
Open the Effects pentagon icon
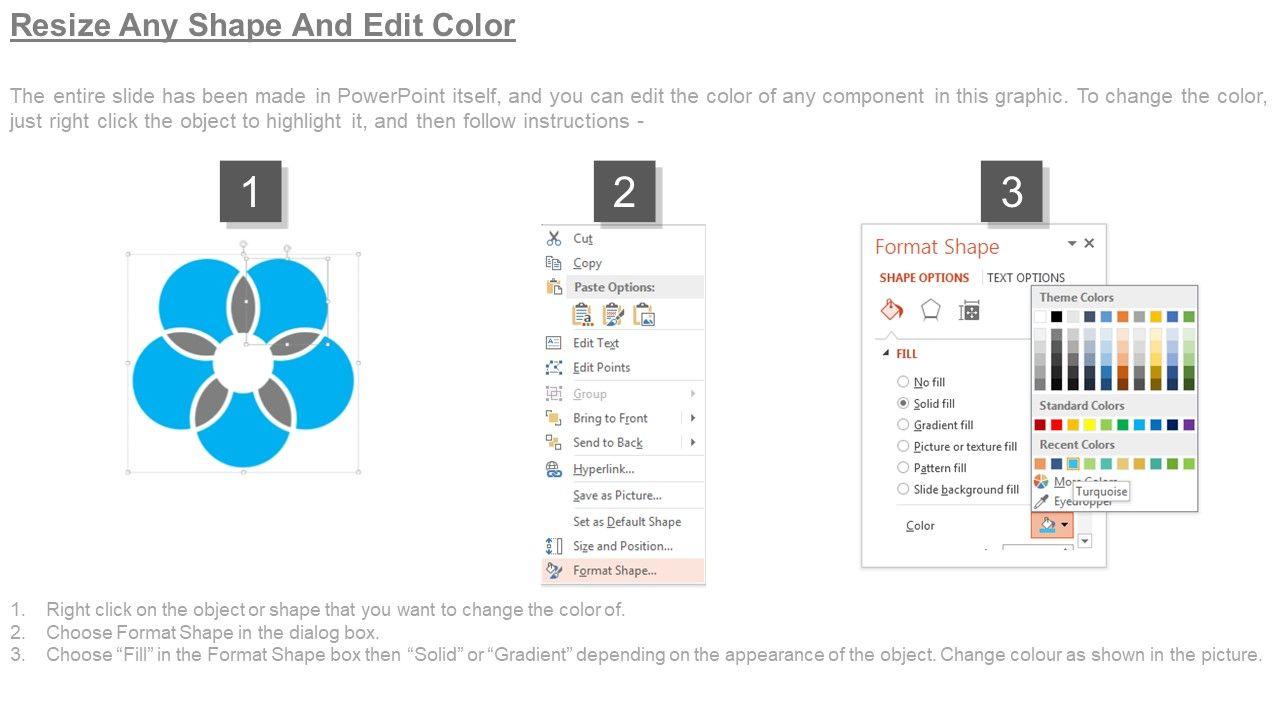coord(931,310)
